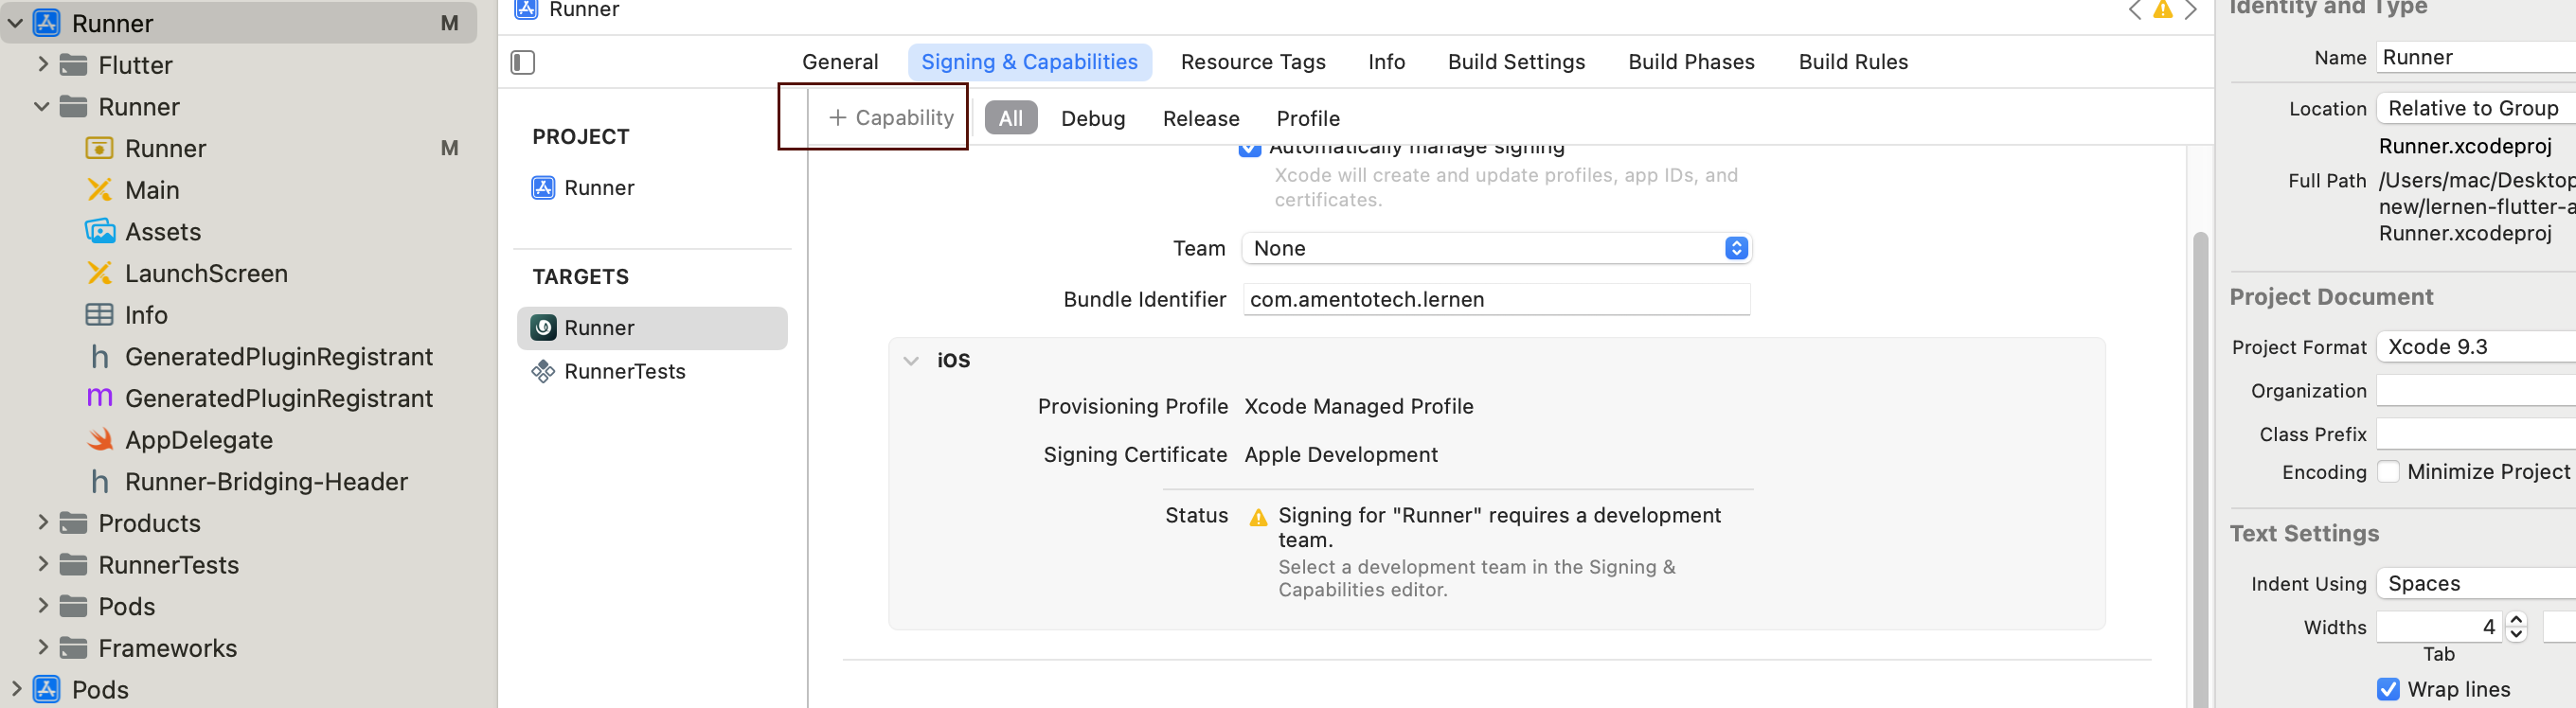Open the Indent Using dropdown
2576x708 pixels.
coord(2476,583)
